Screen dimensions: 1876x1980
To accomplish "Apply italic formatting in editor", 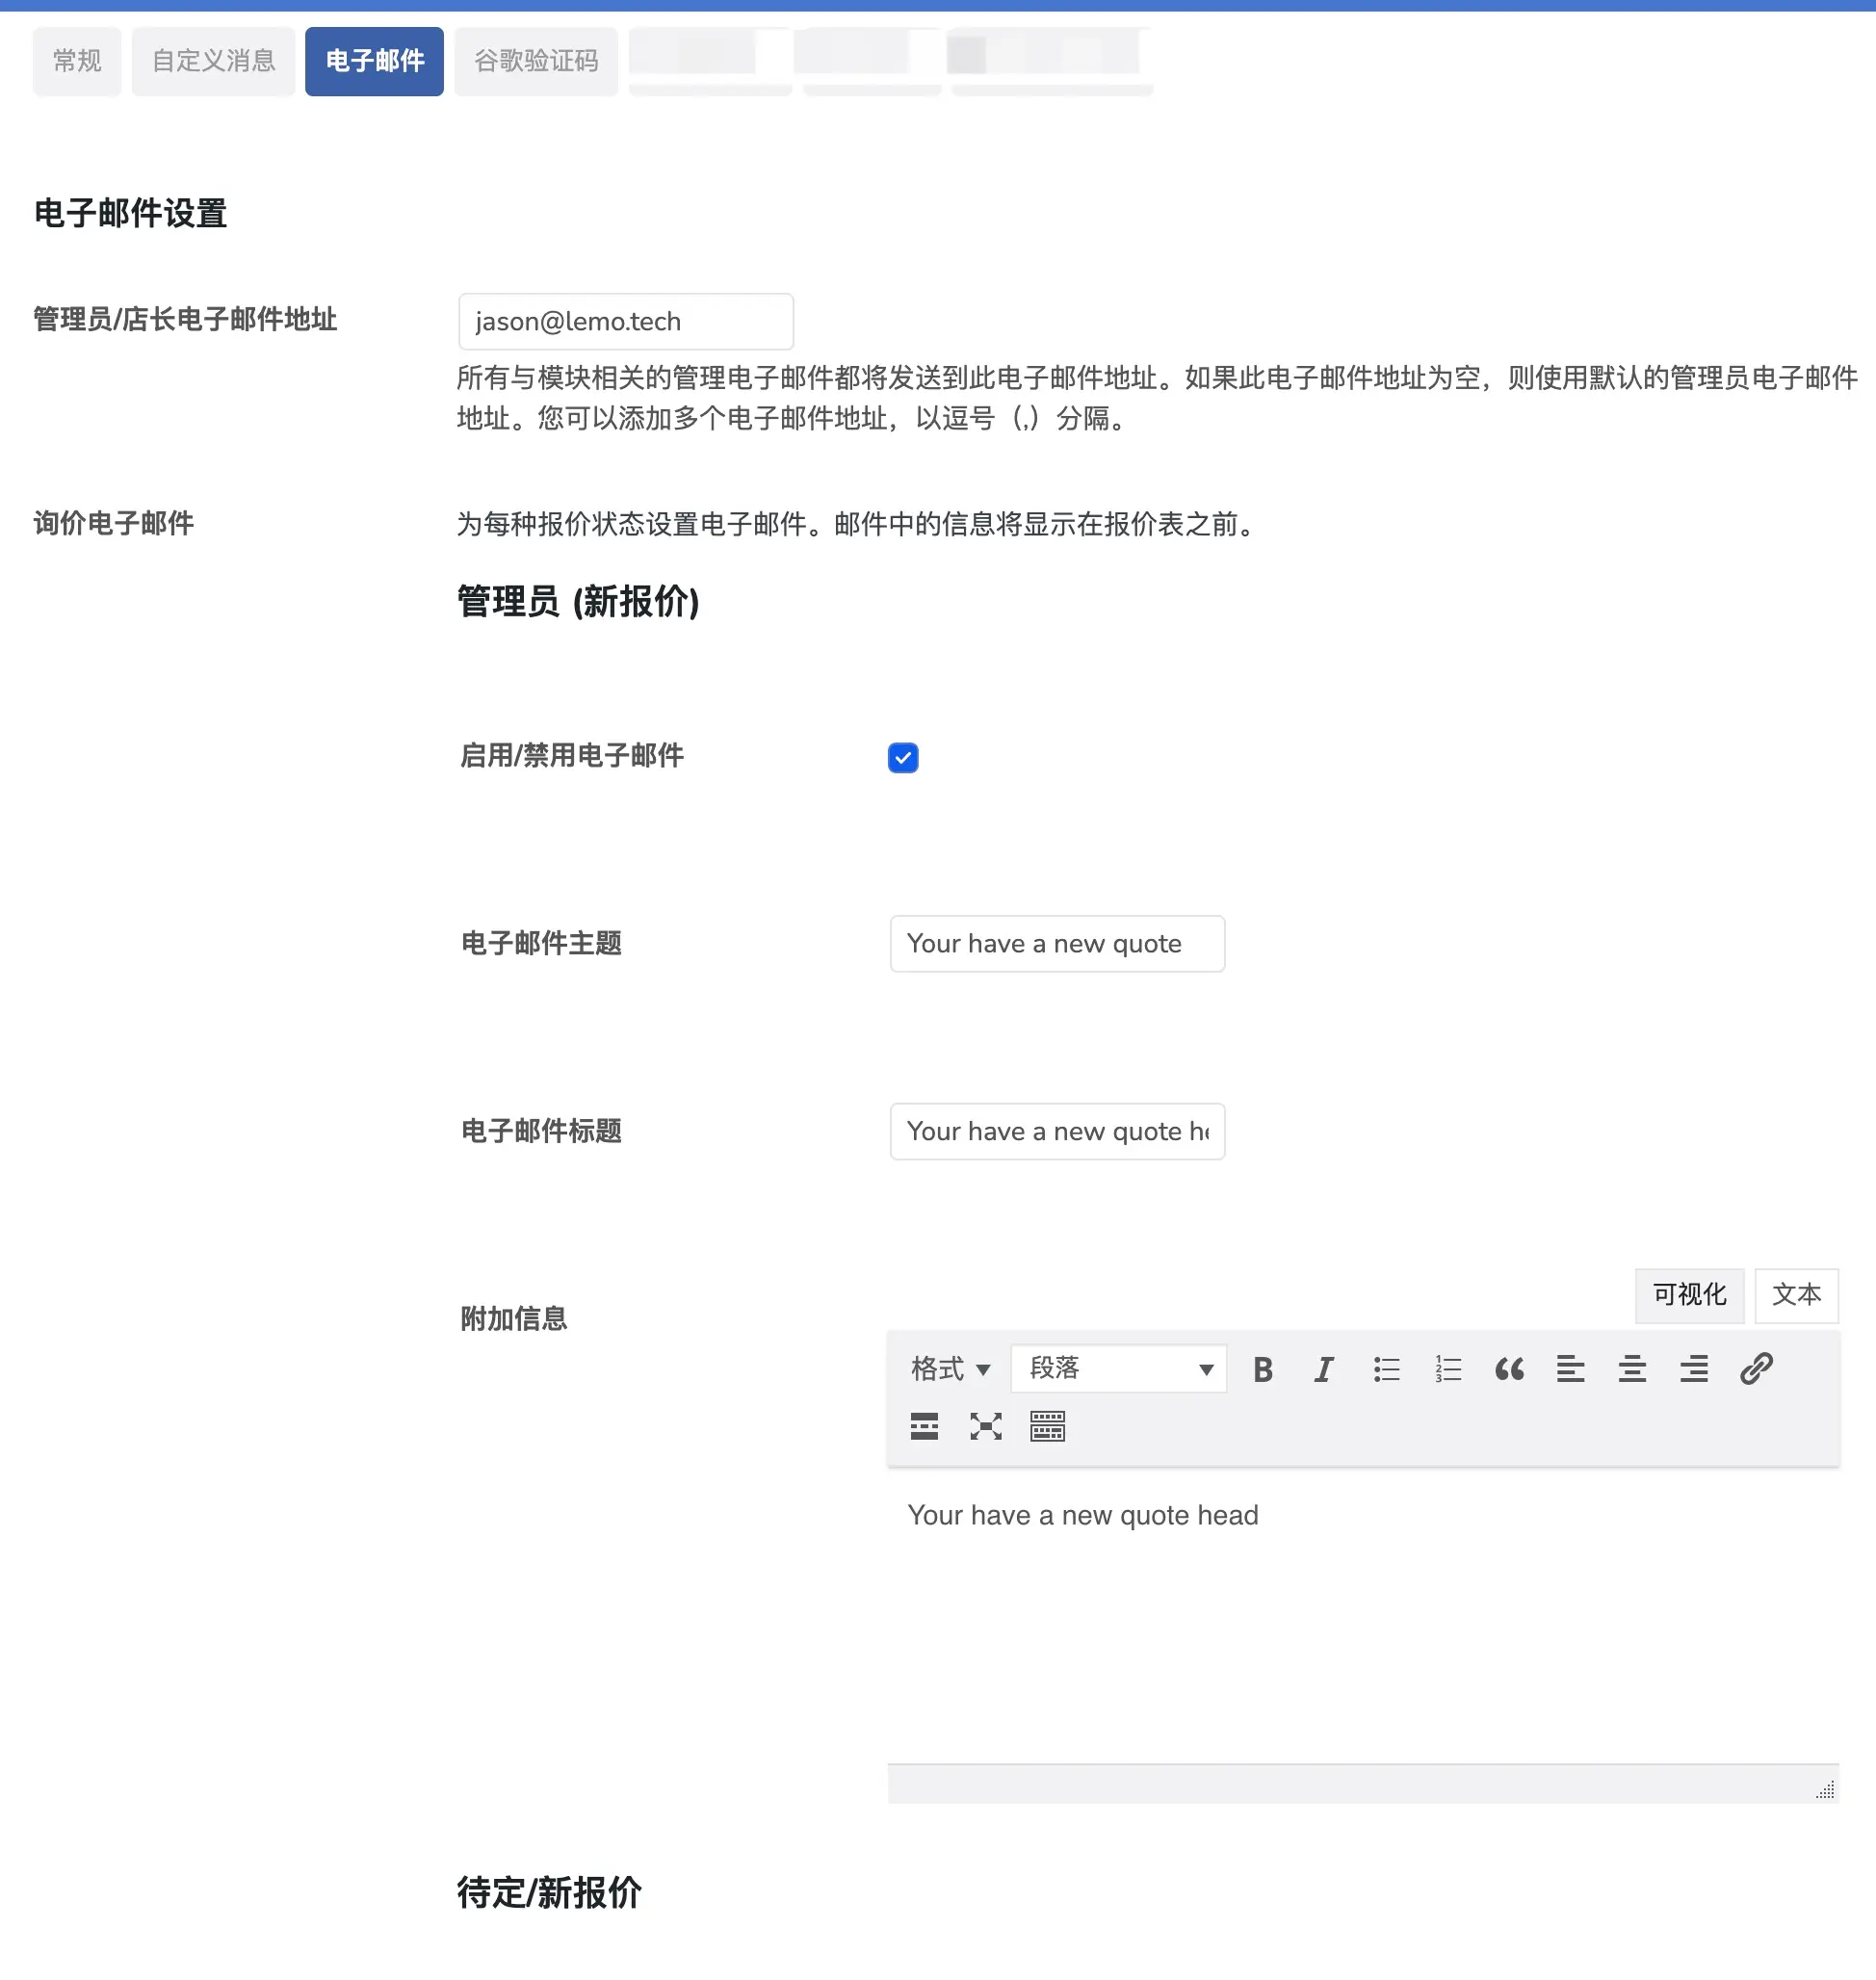I will 1324,1369.
